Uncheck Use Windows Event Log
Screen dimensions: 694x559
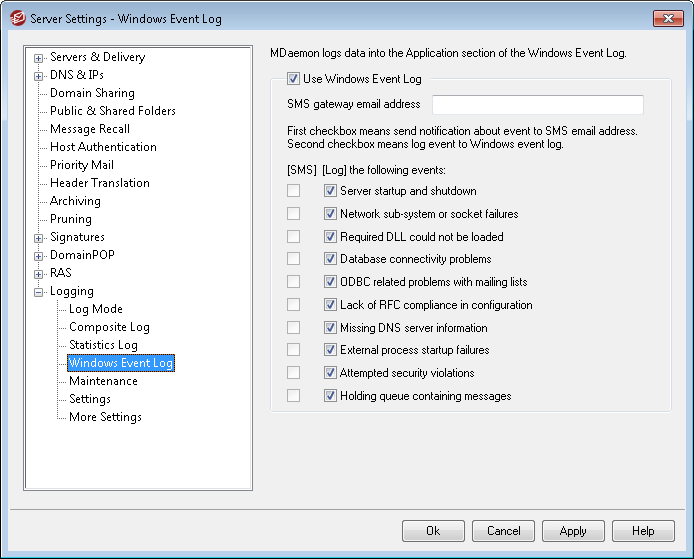pos(293,79)
